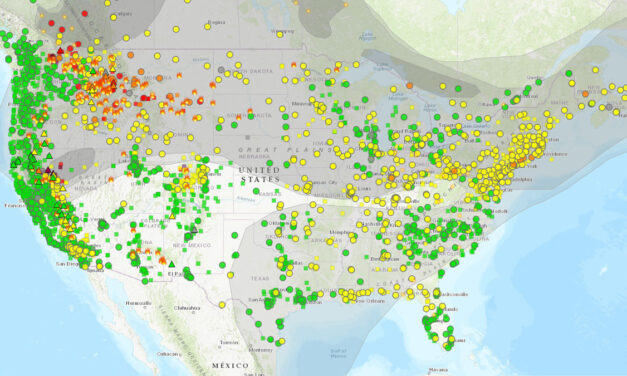Click the gray circle marker in Nova Scotia
The width and height of the screenshot is (627, 376).
609,107
